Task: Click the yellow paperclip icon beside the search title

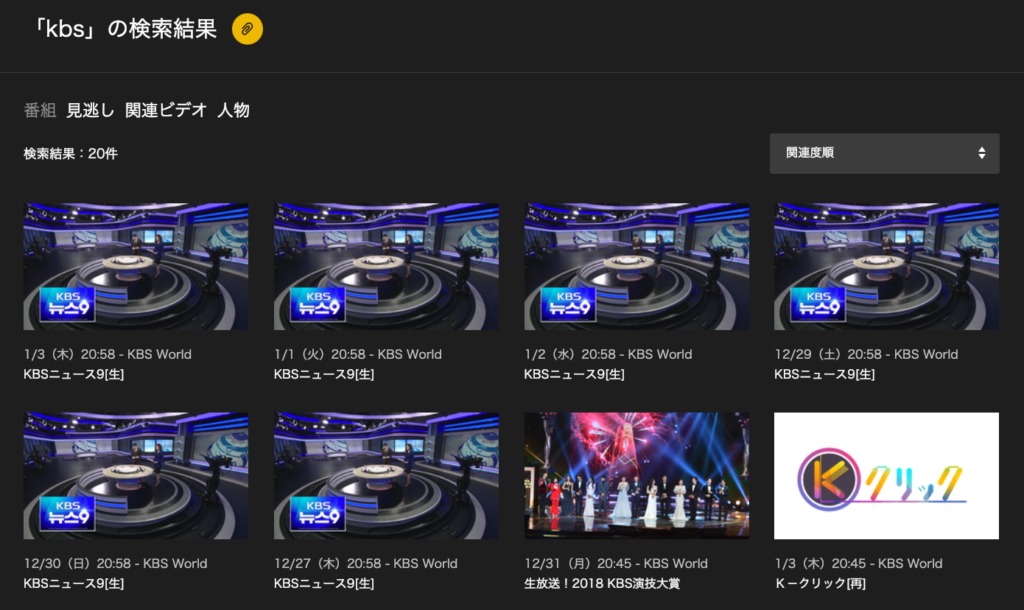Action: tap(248, 29)
